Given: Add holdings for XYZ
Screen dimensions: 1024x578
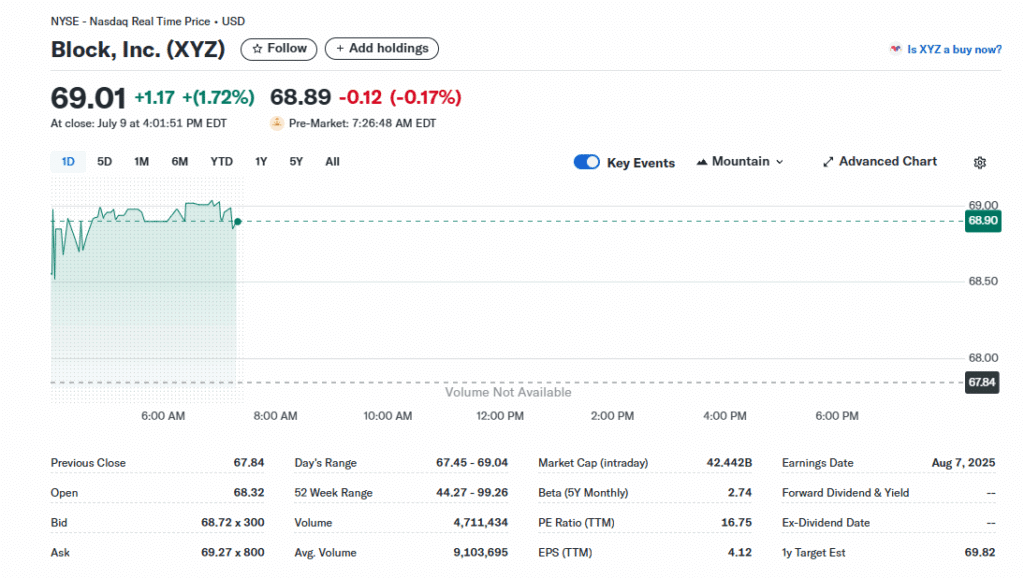Looking at the screenshot, I should (x=382, y=49).
